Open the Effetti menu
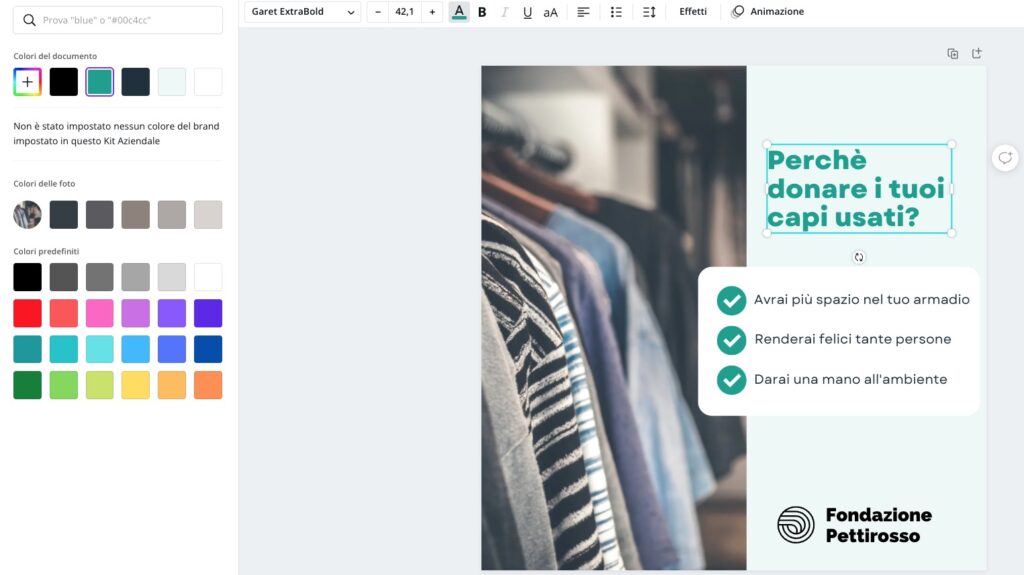1024x575 pixels. tap(693, 12)
